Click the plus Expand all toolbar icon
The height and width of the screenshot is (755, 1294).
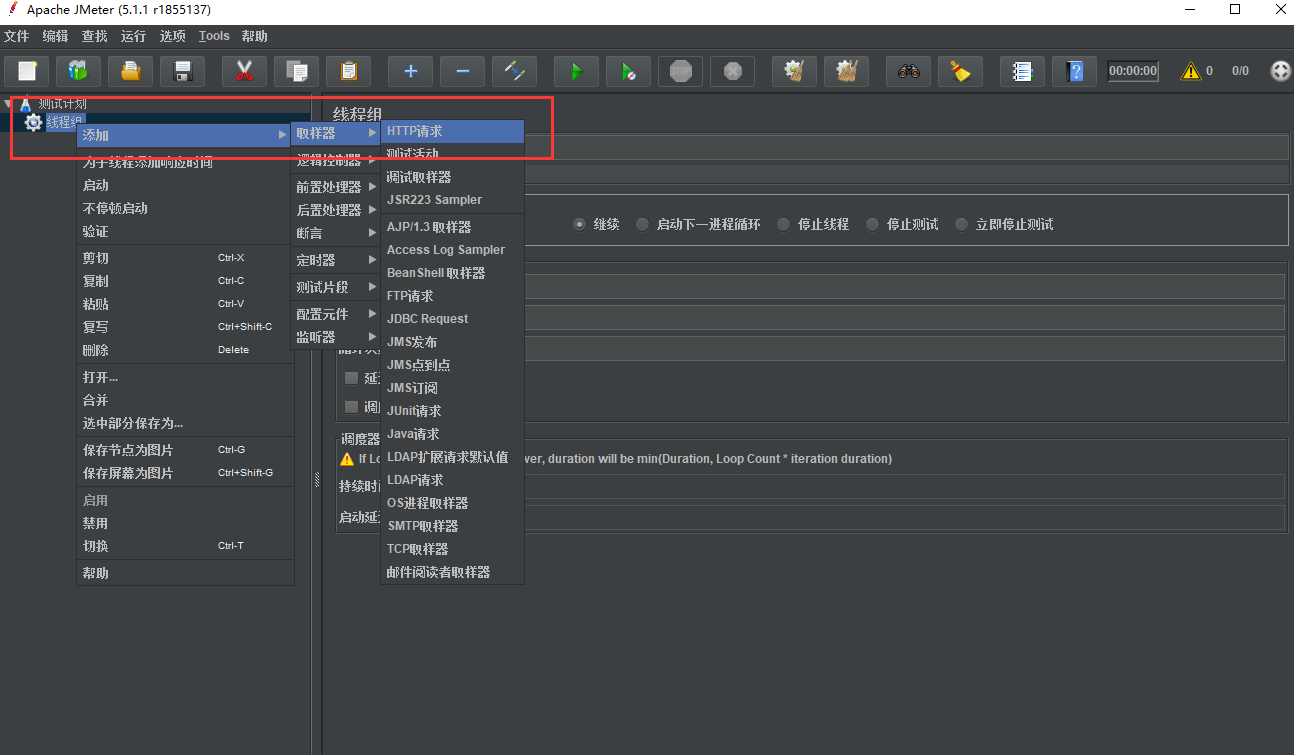click(410, 71)
